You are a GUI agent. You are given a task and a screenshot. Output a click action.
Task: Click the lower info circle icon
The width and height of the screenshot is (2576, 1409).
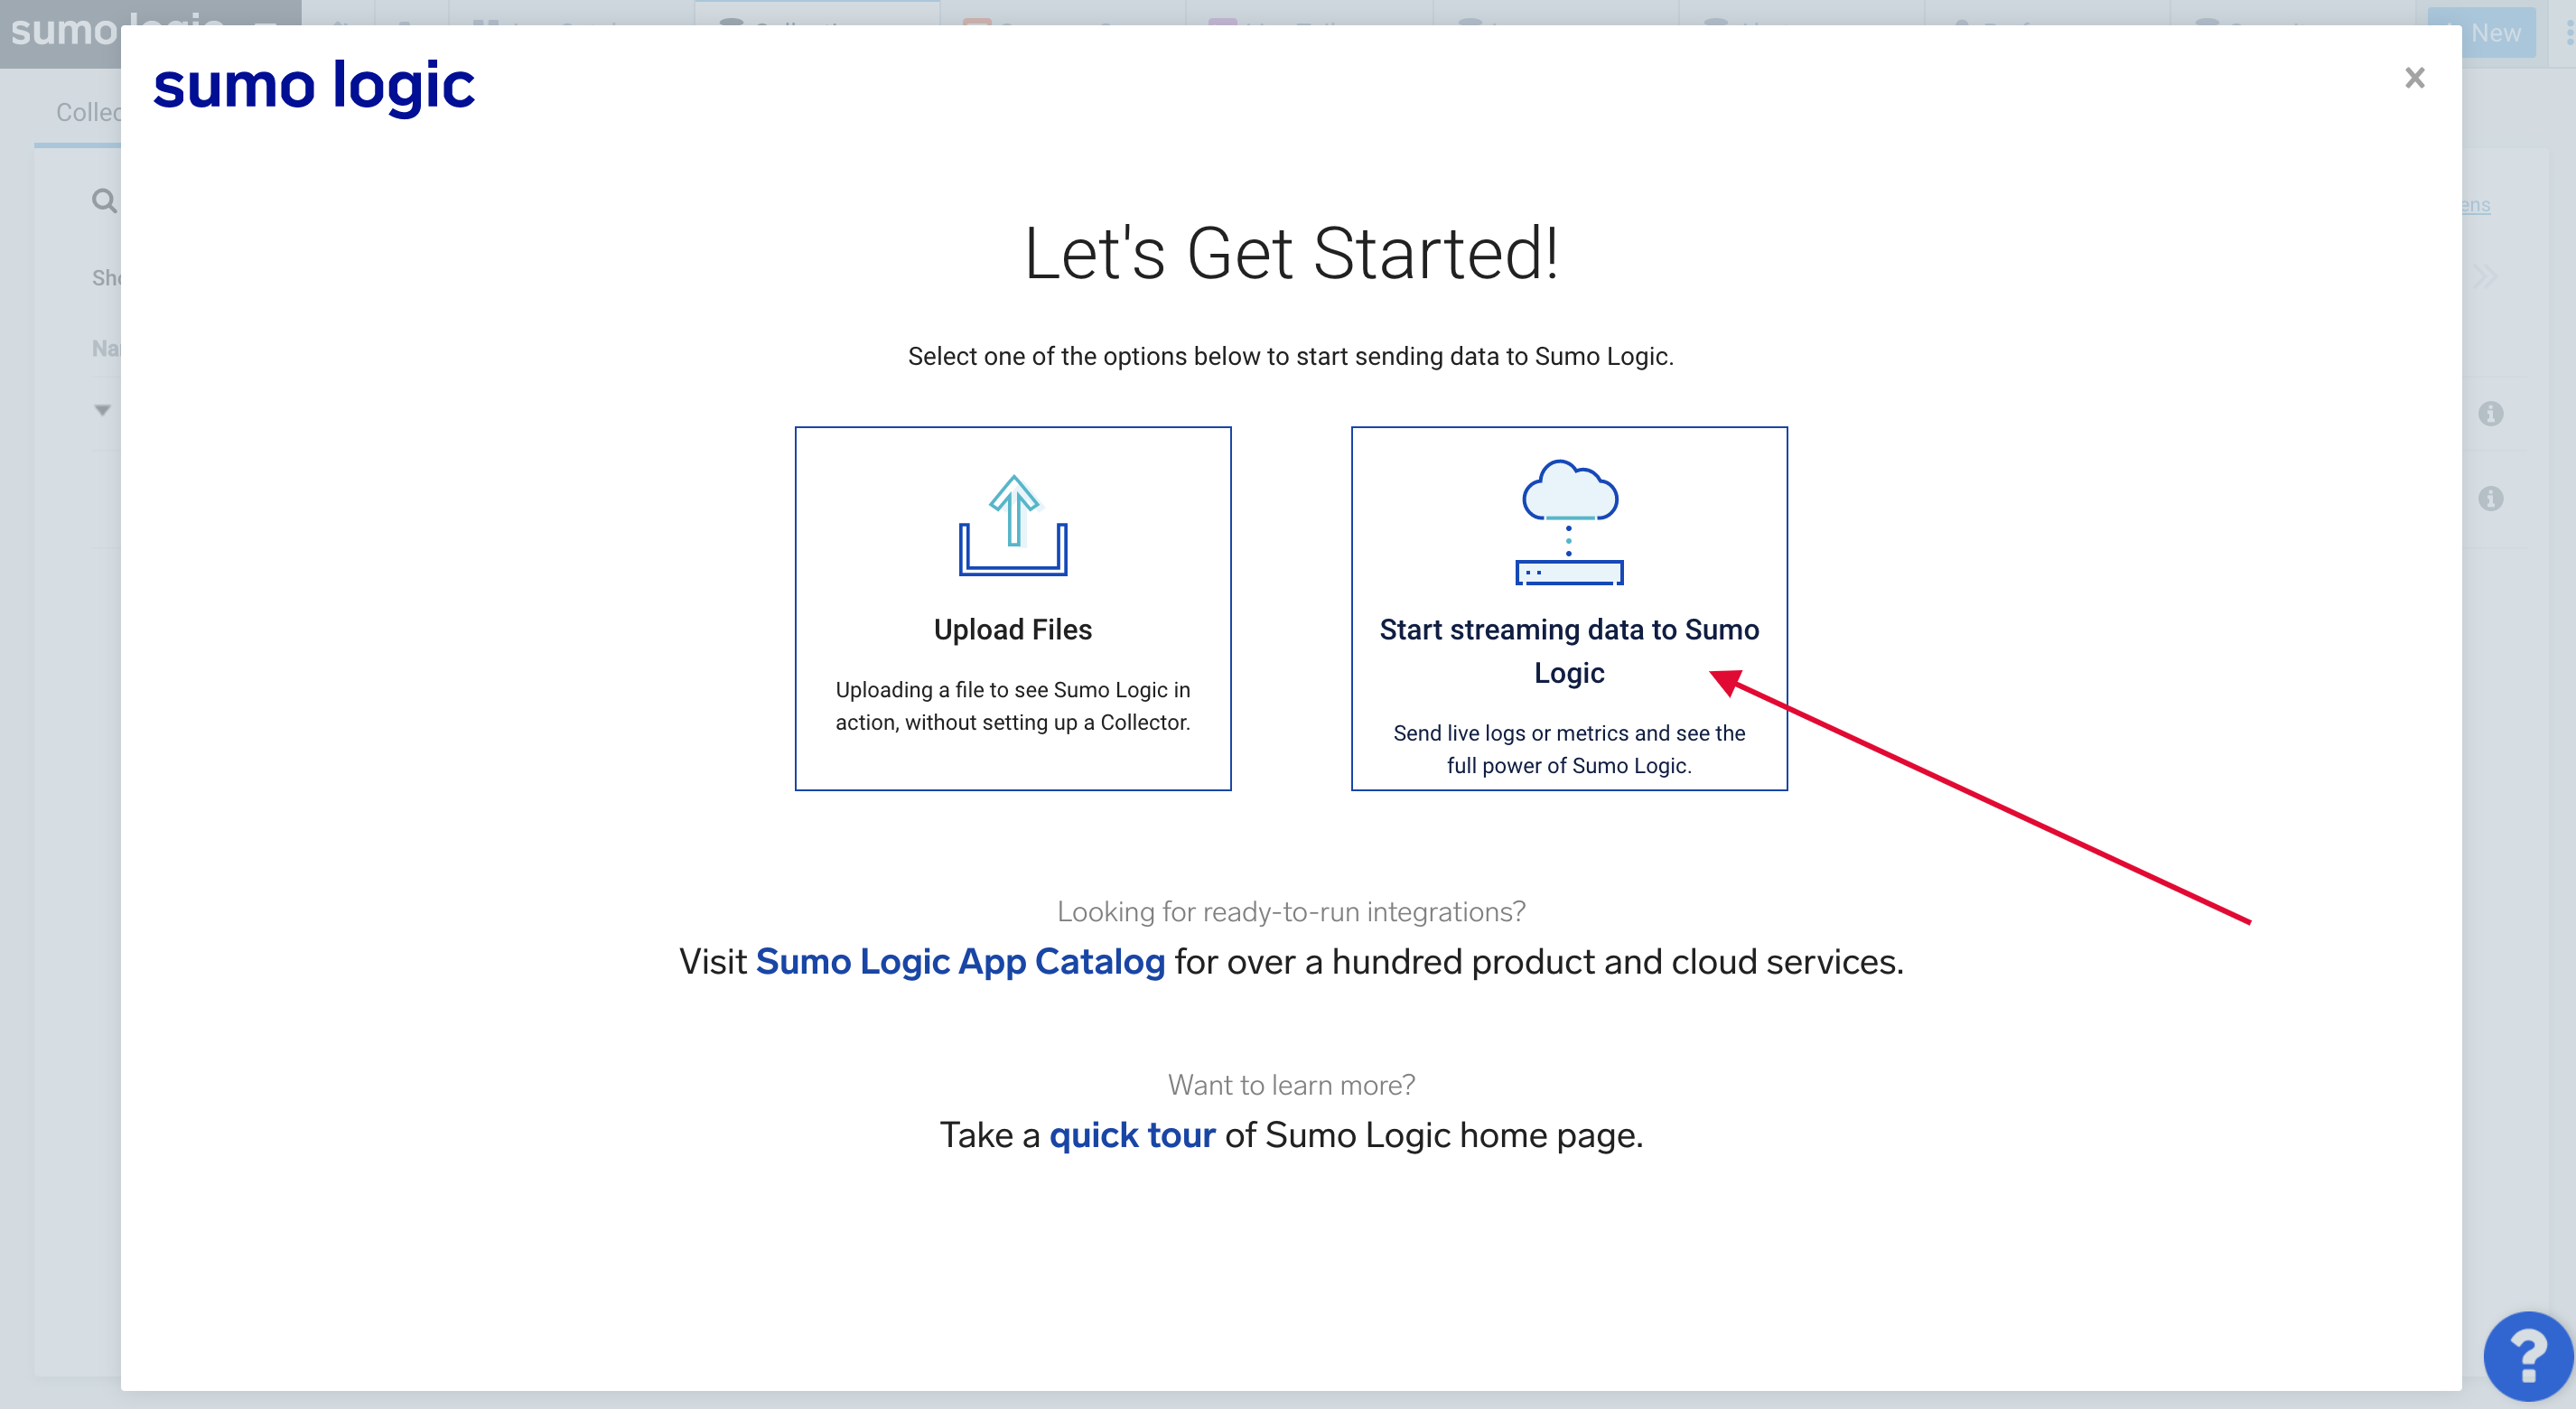[2490, 498]
